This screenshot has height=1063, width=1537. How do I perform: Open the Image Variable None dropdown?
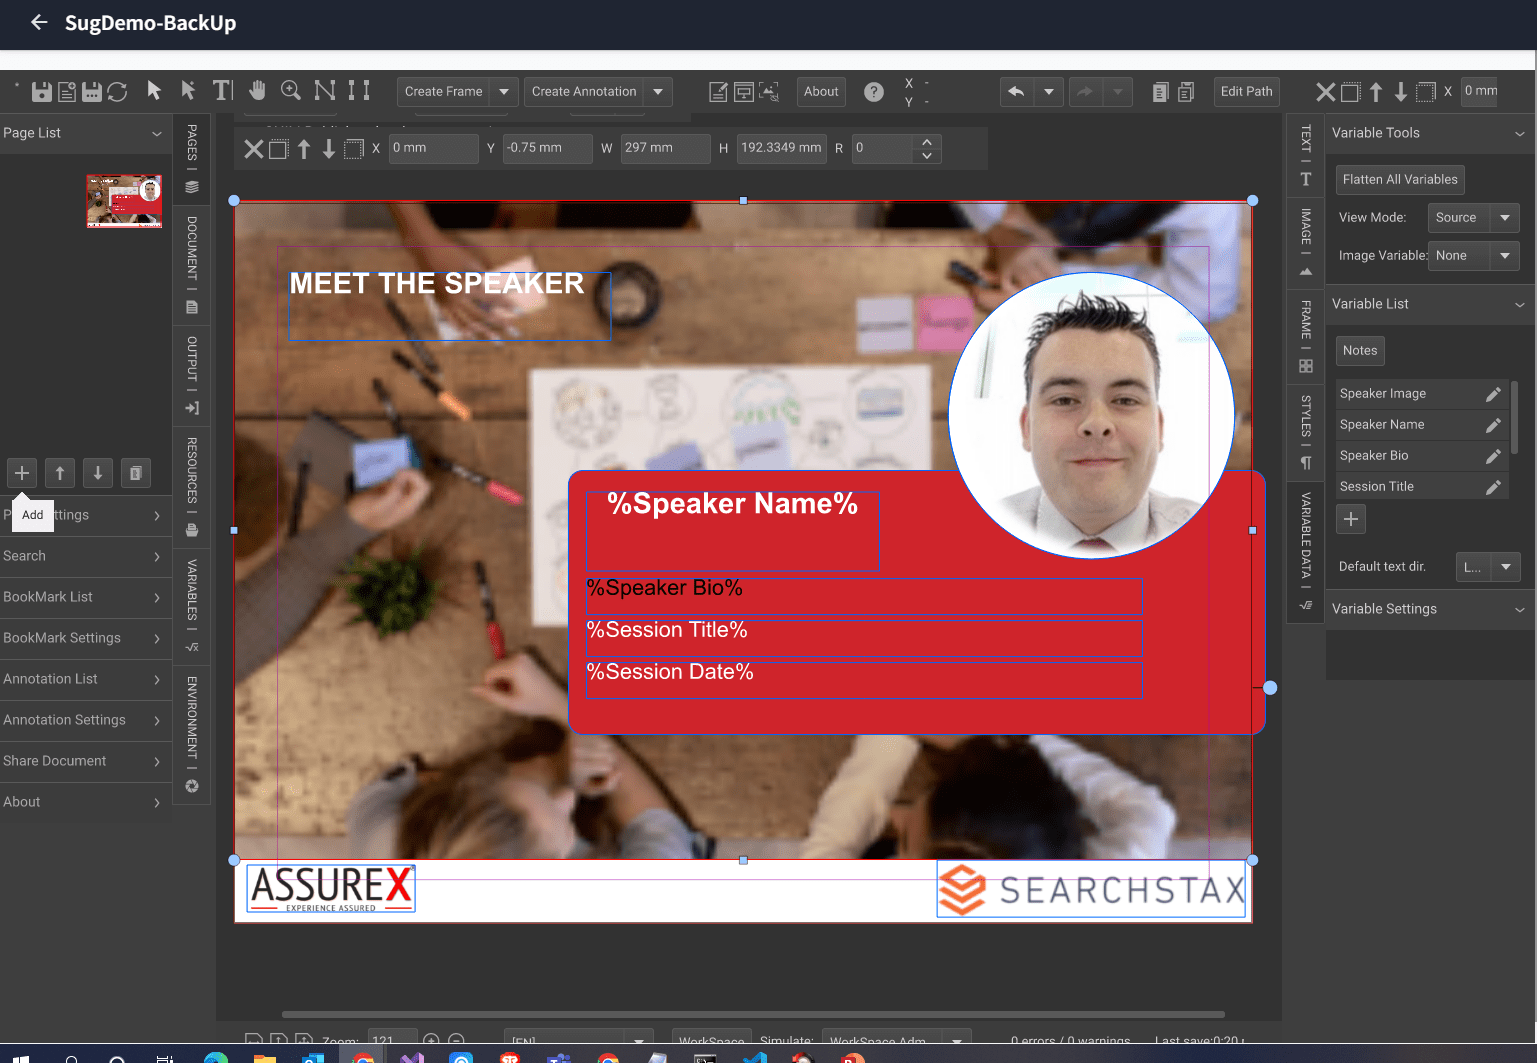tap(1473, 256)
